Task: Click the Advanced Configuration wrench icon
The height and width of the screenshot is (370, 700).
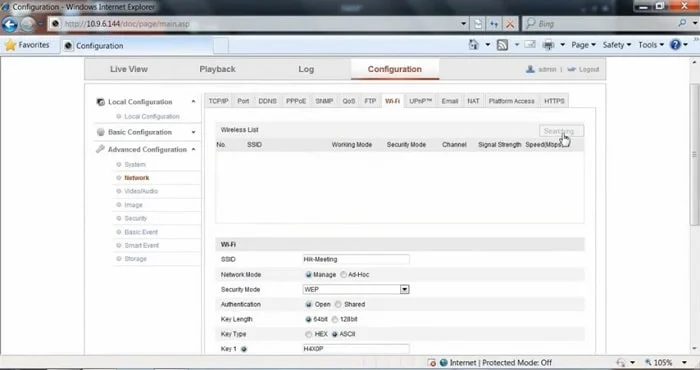Action: click(x=100, y=149)
